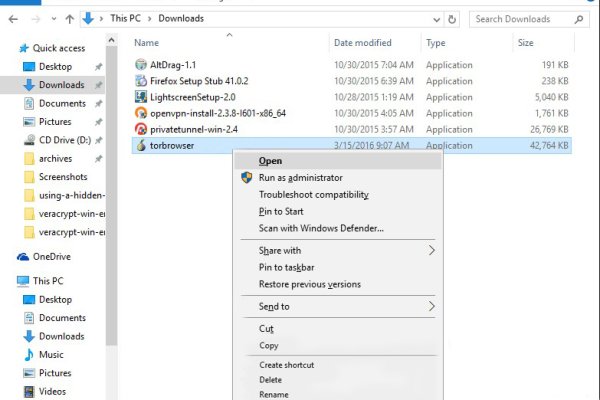Click the AltDrag-1.1 application icon

pyautogui.click(x=141, y=65)
